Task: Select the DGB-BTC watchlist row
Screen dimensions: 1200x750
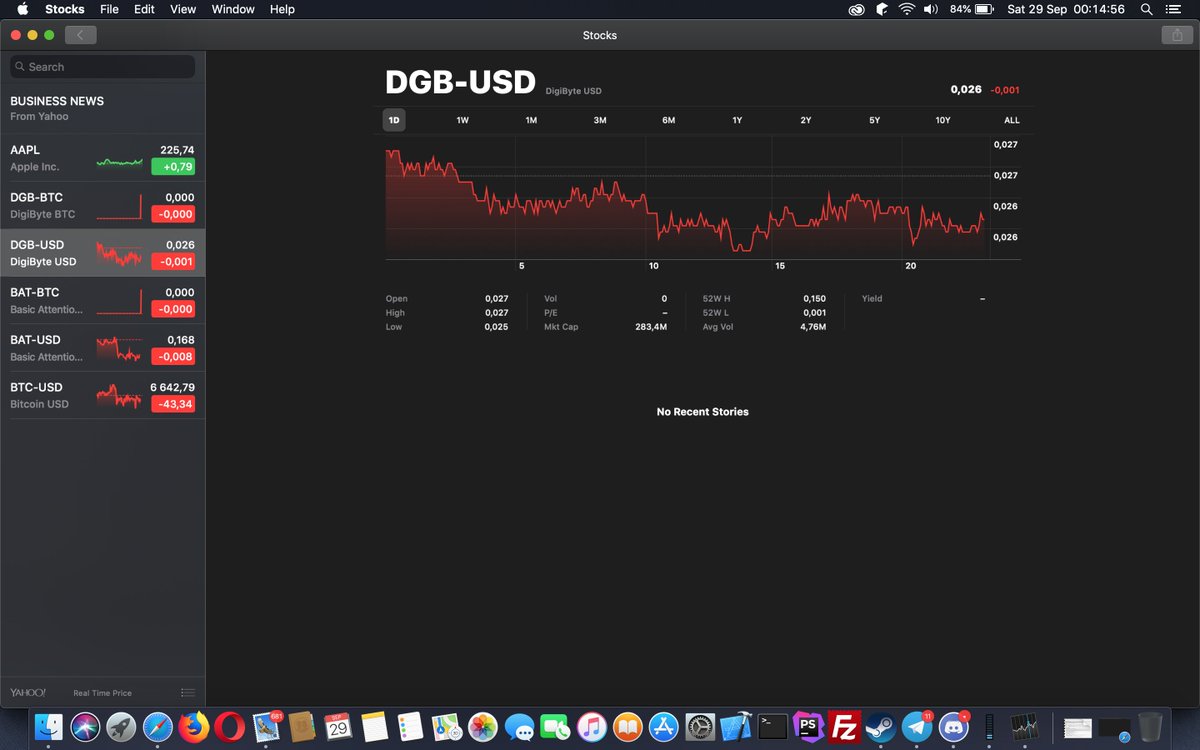Action: click(x=102, y=205)
